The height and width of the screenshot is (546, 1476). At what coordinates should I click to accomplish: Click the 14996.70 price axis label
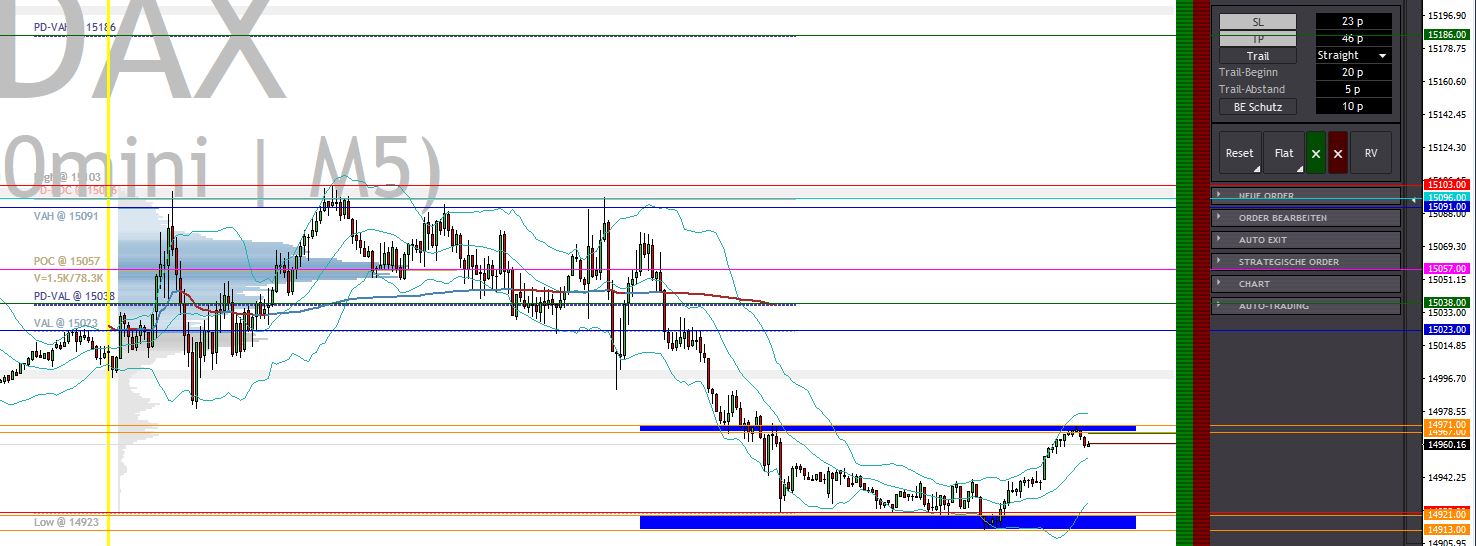pos(1448,378)
